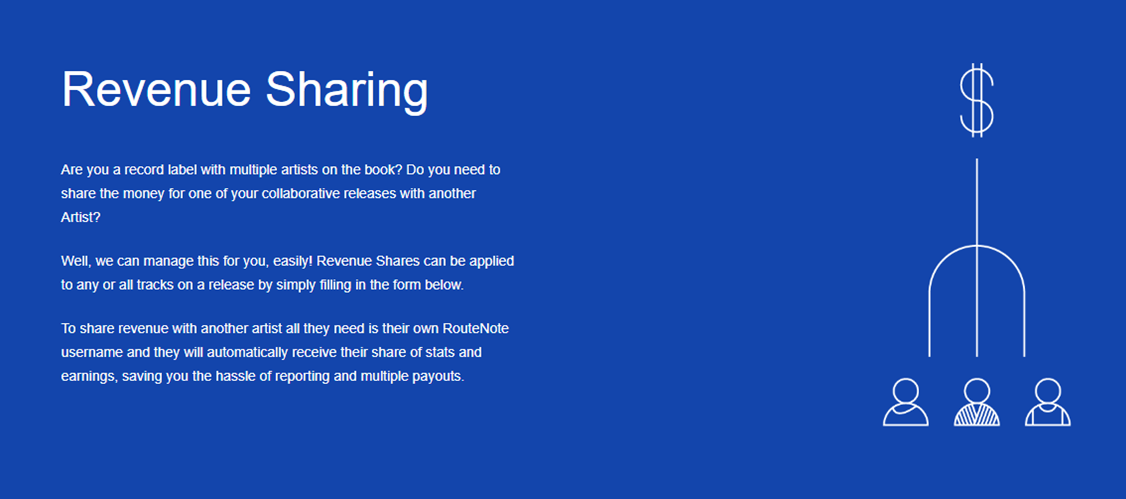The height and width of the screenshot is (499, 1126).
Task: Click the dollar sign icon
Action: (977, 101)
